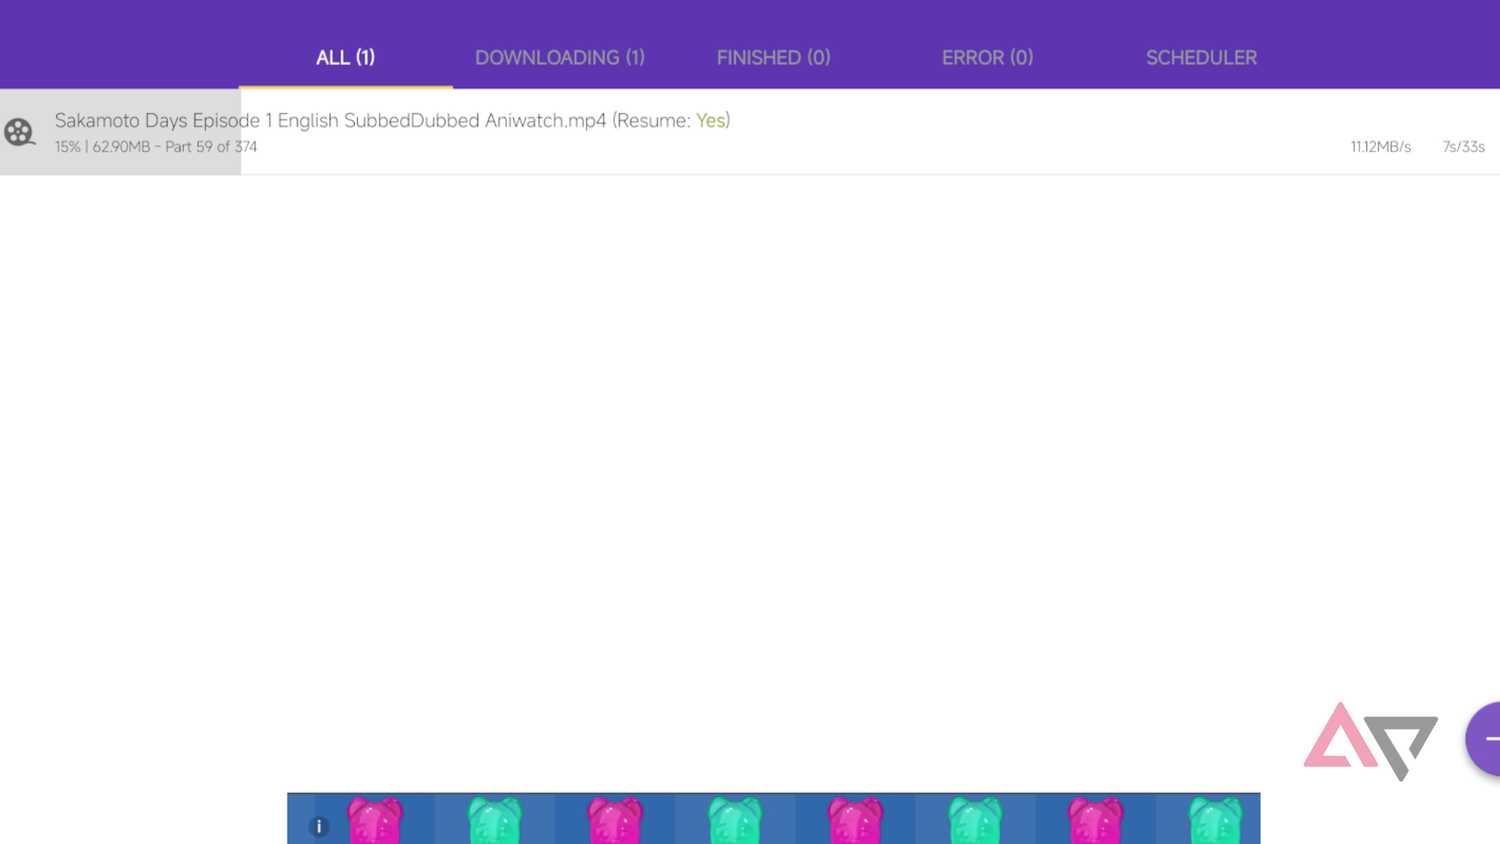Open the gummy bear banner advertisement
The width and height of the screenshot is (1500, 844).
point(773,818)
